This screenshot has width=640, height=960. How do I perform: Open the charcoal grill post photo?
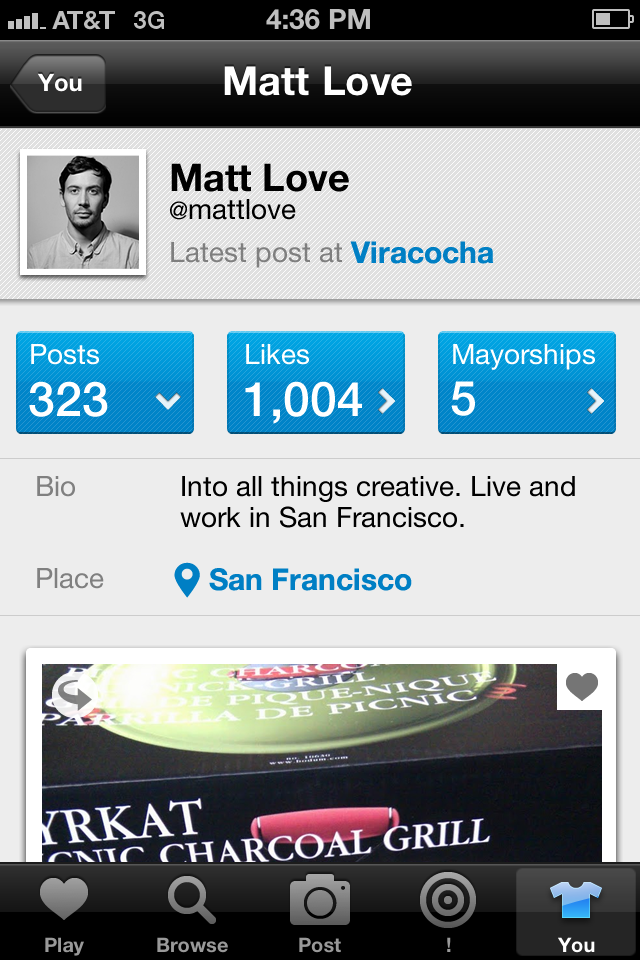coord(320,770)
